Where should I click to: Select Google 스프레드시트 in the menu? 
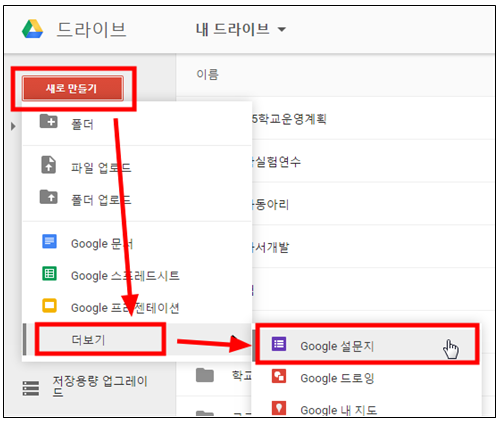(x=137, y=275)
